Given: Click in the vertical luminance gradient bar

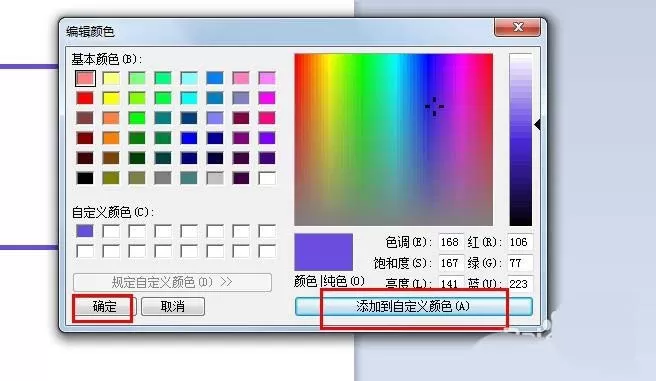Looking at the screenshot, I should click(x=520, y=139).
